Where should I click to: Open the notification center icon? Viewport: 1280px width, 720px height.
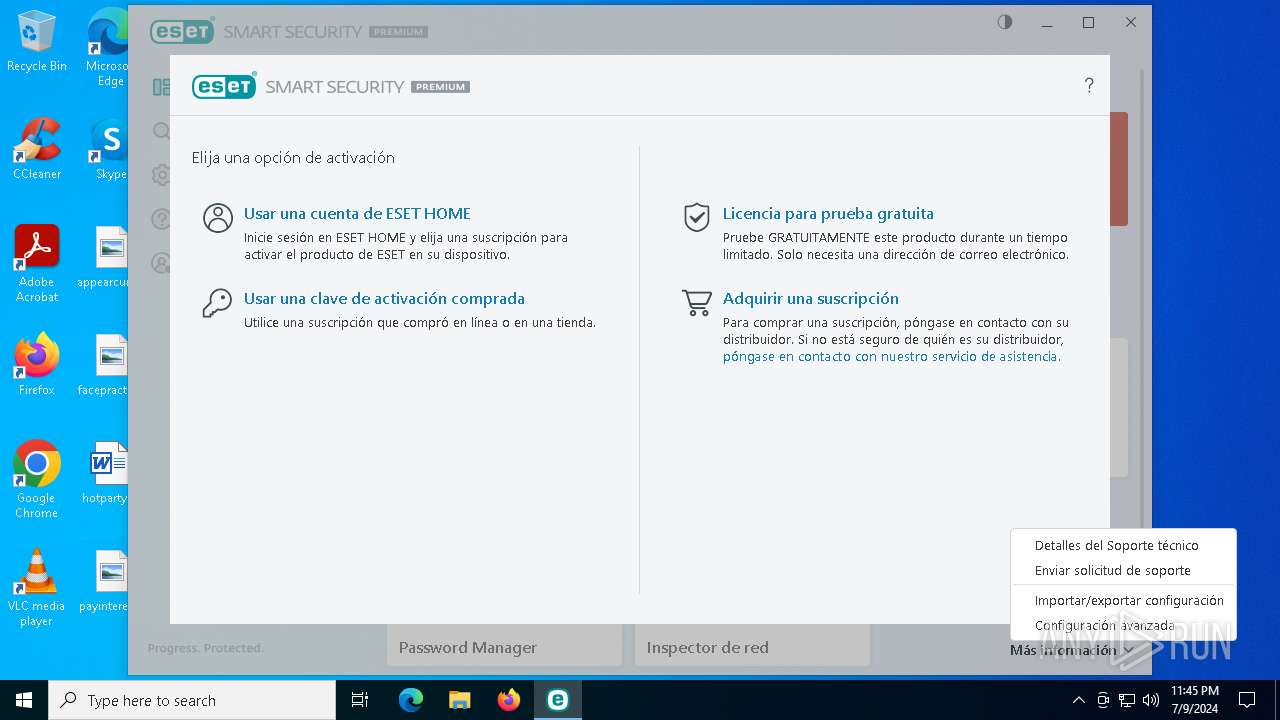1247,700
